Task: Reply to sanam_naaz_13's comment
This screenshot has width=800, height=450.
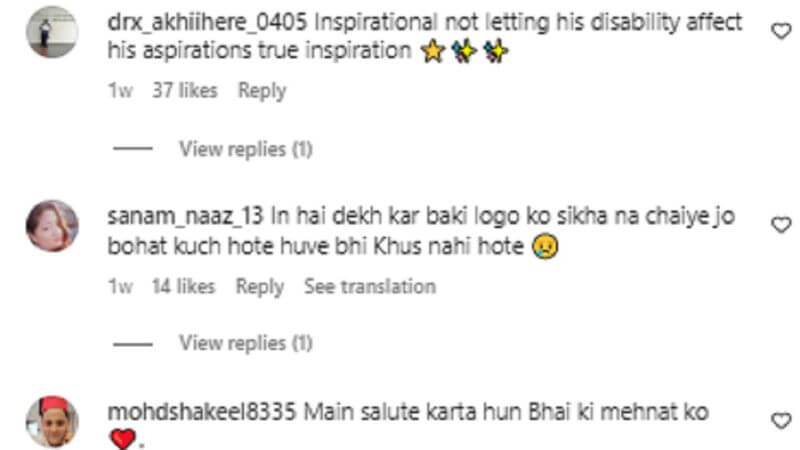Action: (x=260, y=287)
